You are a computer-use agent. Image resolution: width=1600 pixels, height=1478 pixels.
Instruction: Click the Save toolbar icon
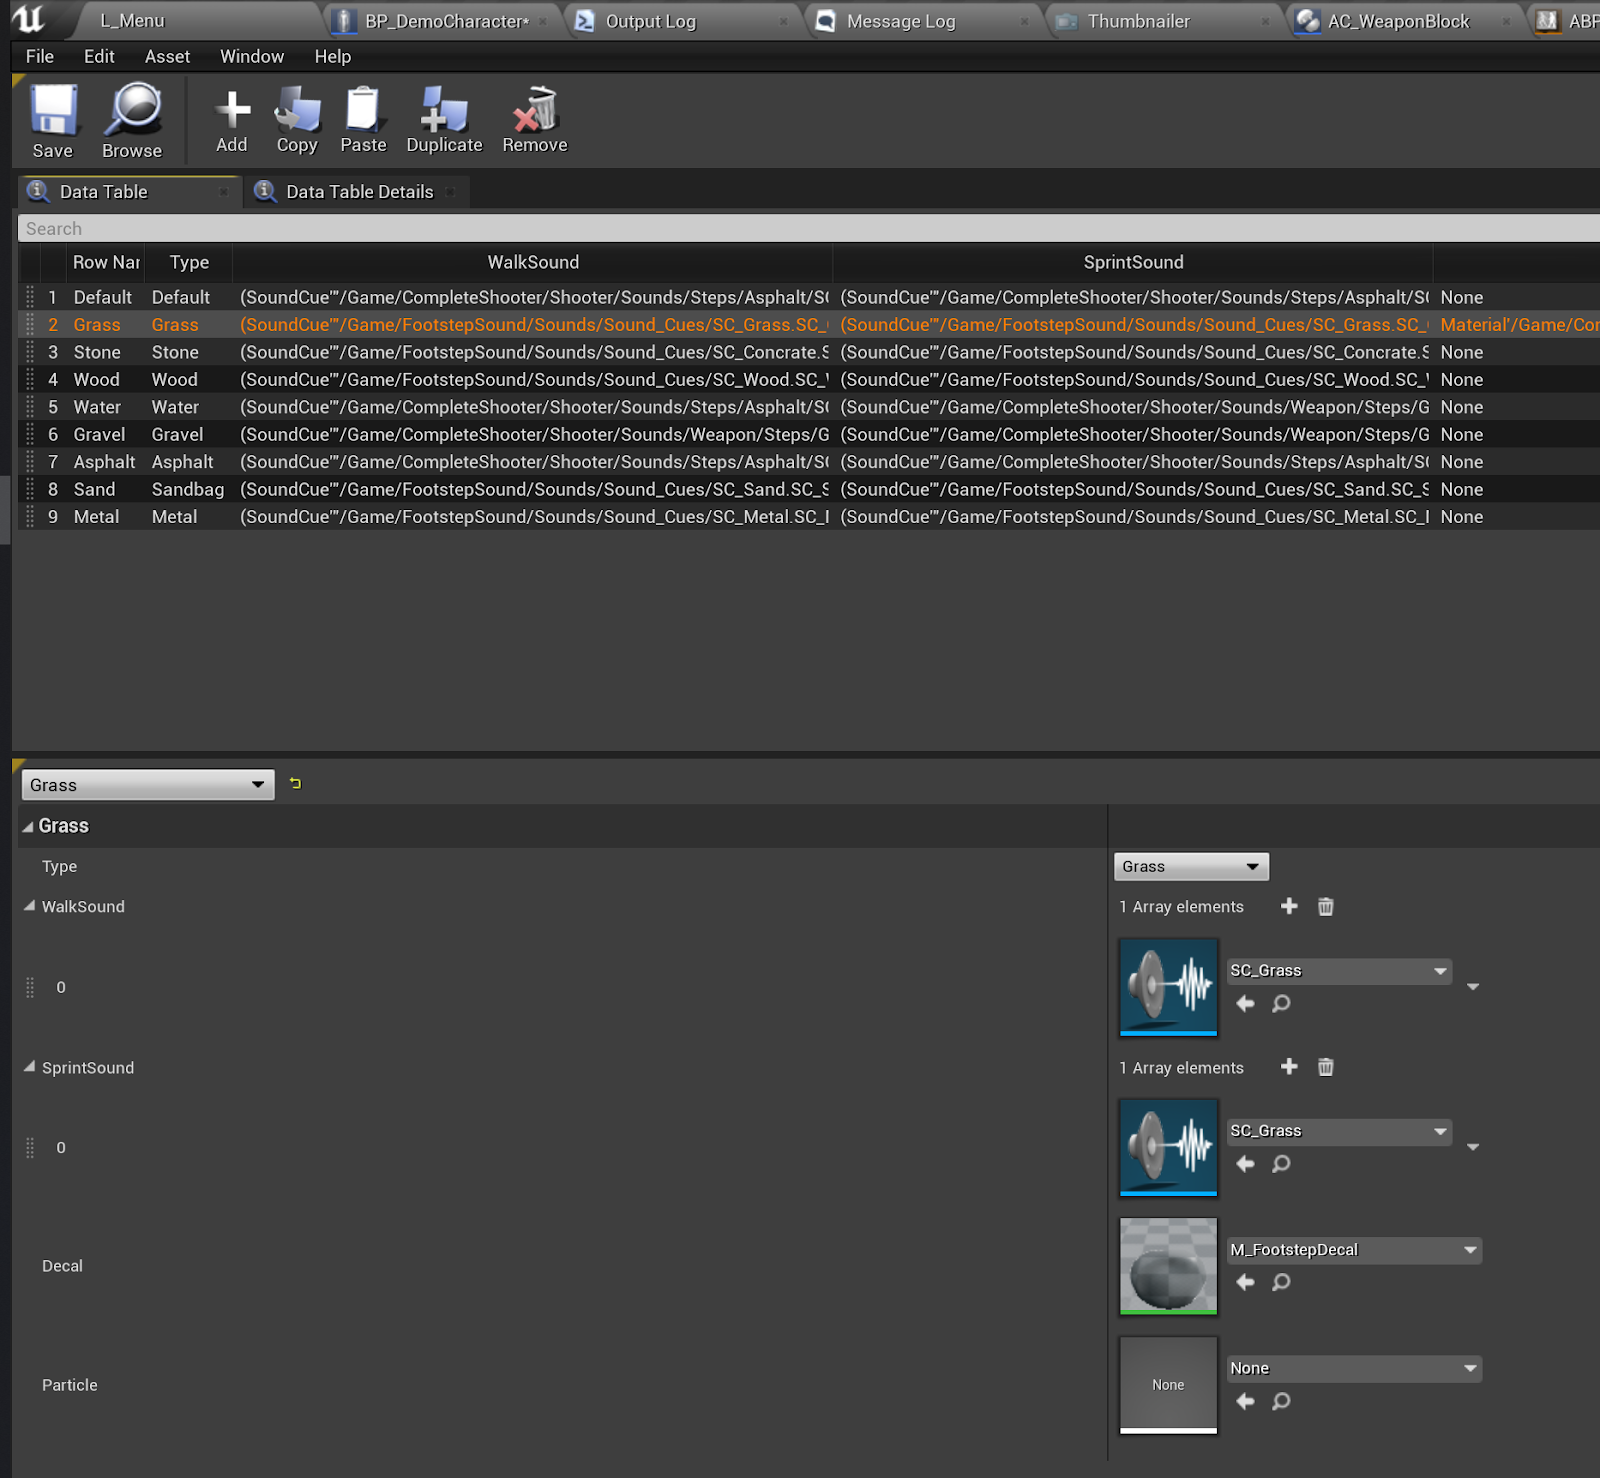[x=53, y=121]
